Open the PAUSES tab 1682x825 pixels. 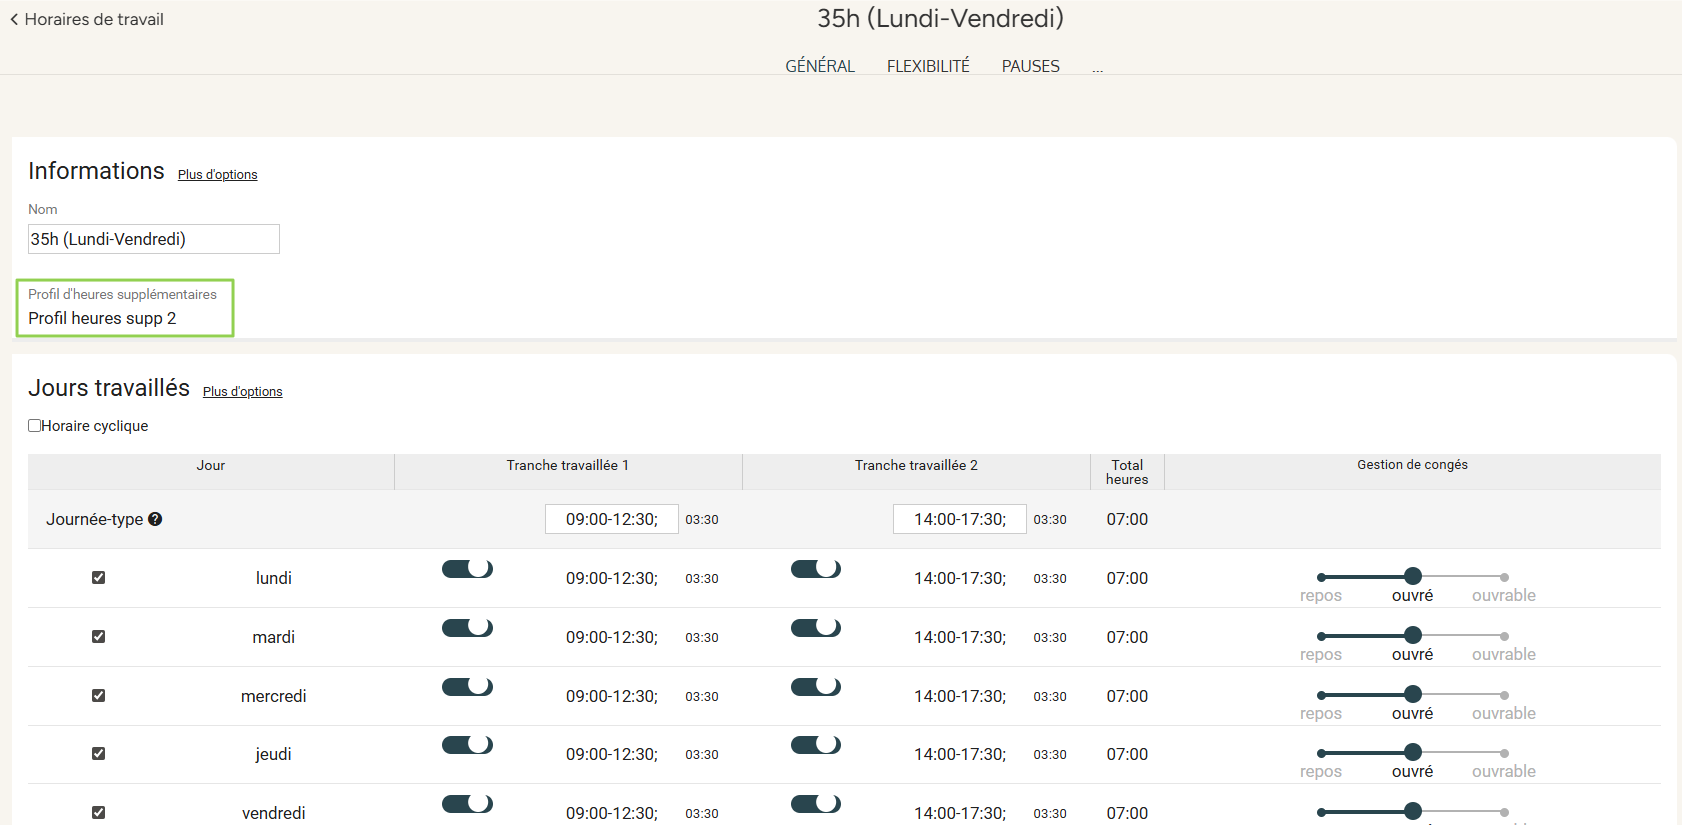tap(1030, 66)
